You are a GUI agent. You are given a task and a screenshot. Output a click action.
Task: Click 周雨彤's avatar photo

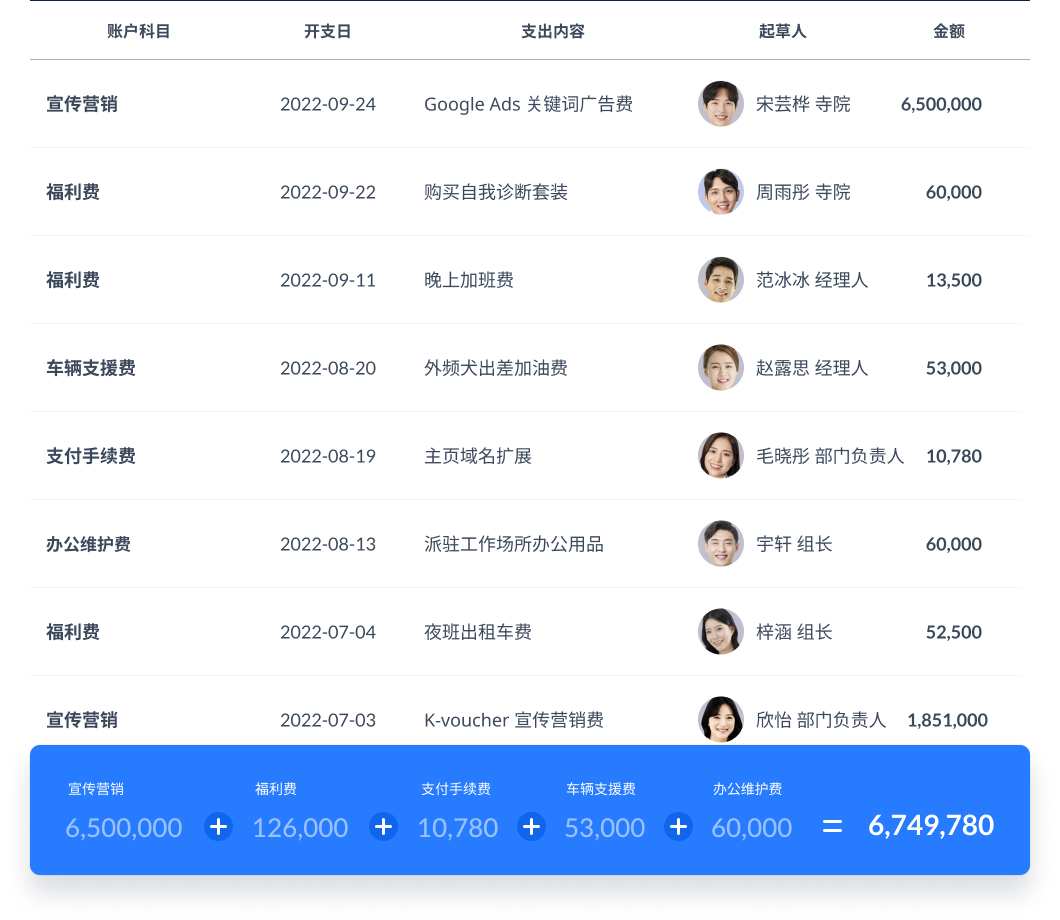(x=720, y=192)
